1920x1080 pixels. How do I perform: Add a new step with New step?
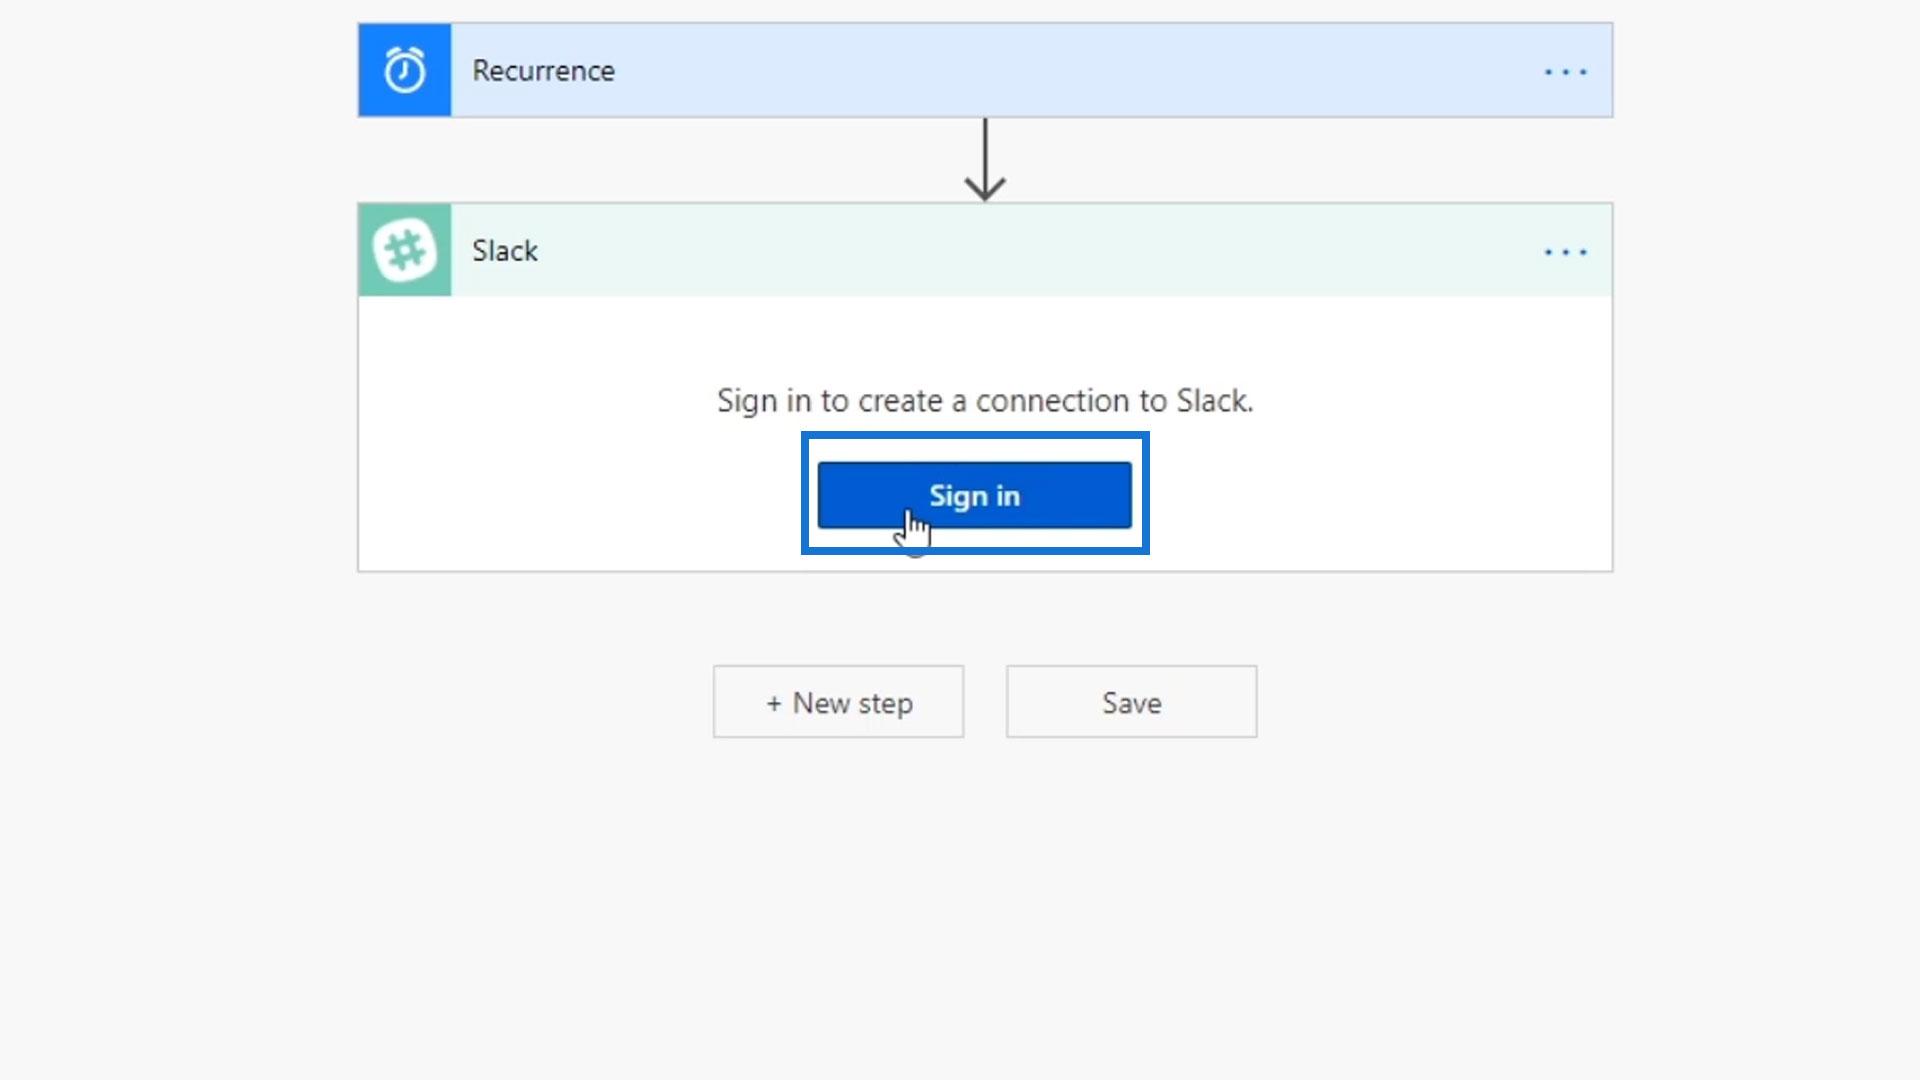(x=838, y=702)
